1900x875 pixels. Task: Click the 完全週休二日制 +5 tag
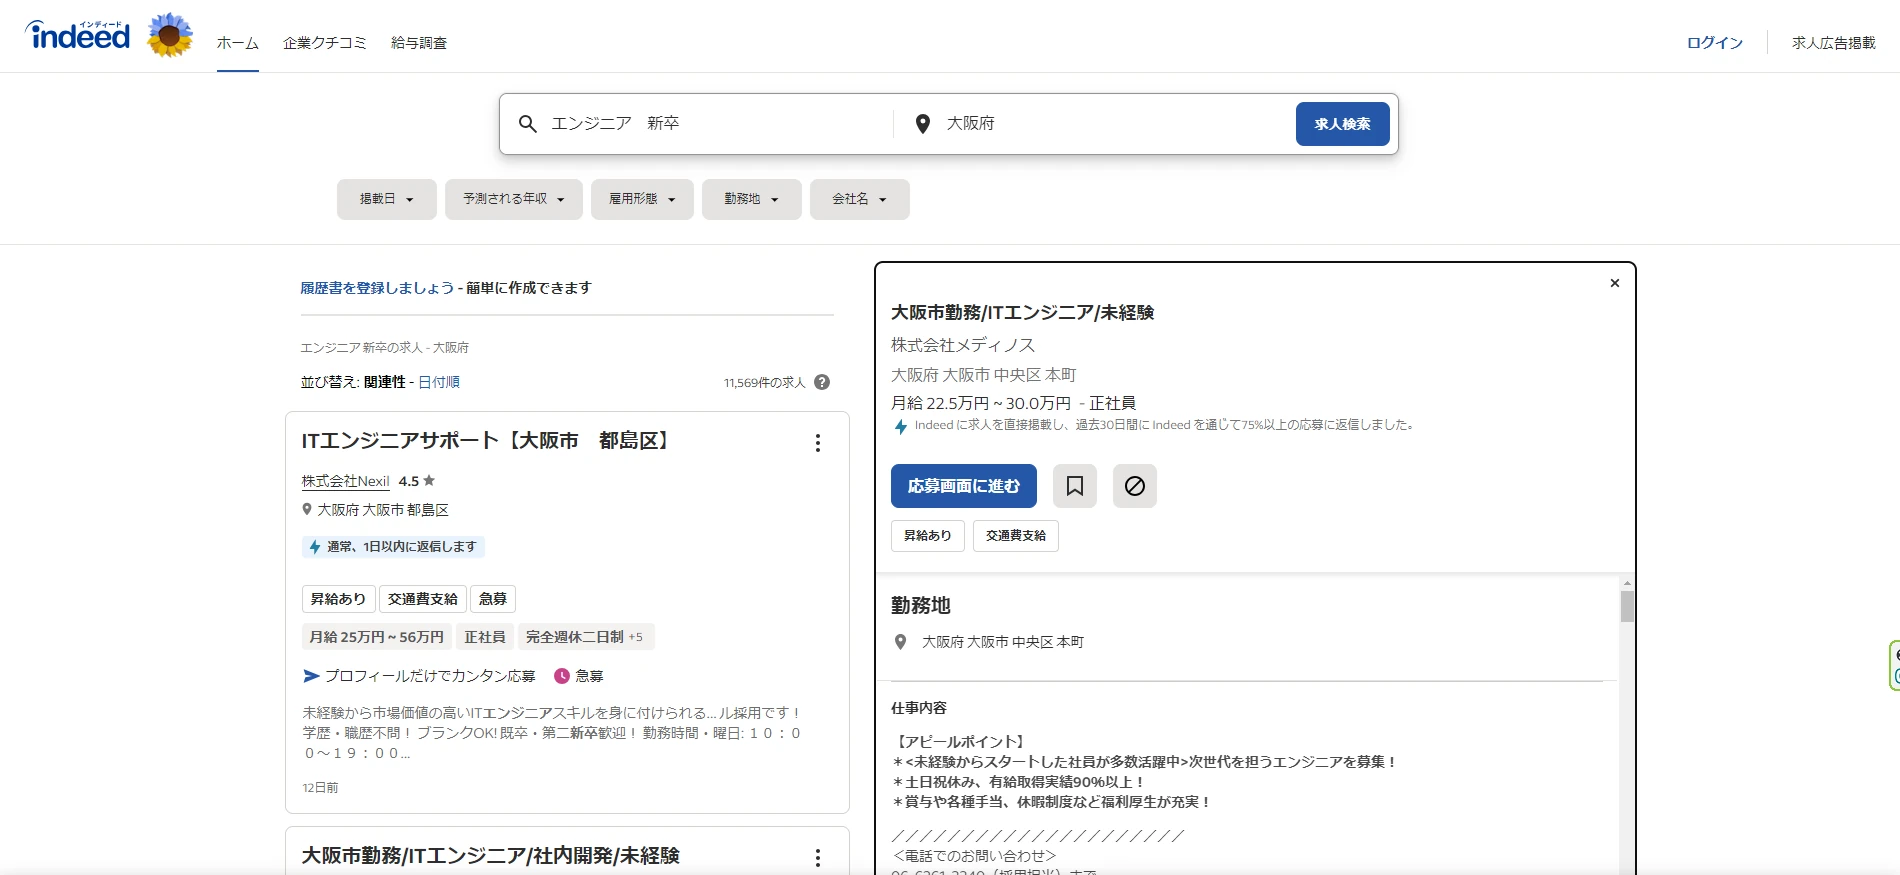click(585, 637)
